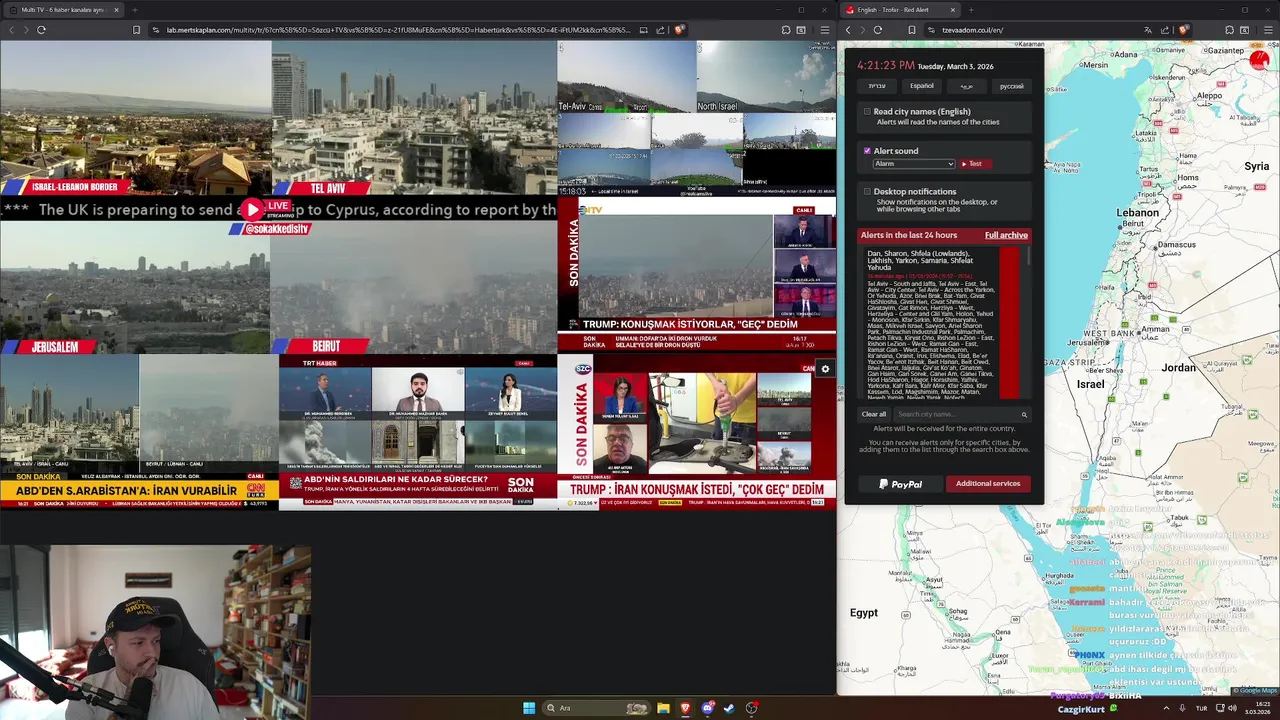Uncheck the Alert sound checkbox
This screenshot has height=720, width=1280.
[x=867, y=151]
